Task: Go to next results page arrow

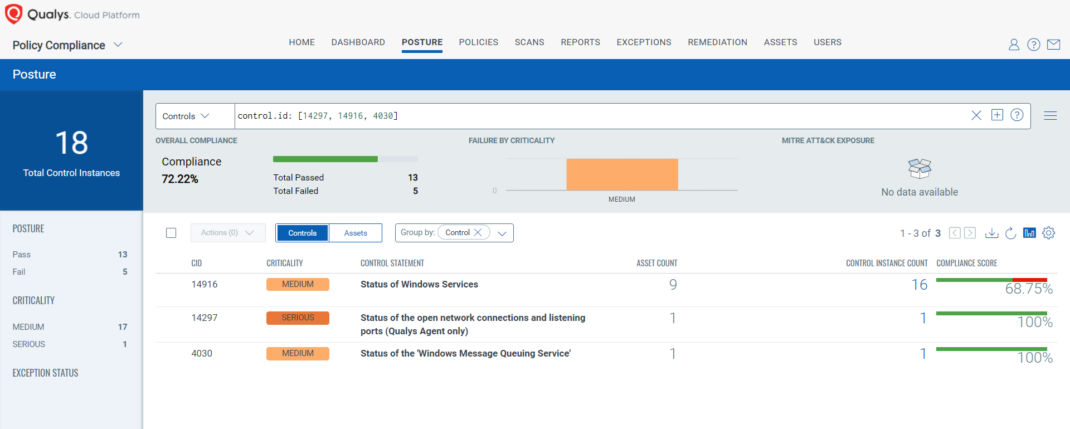Action: pyautogui.click(x=970, y=233)
